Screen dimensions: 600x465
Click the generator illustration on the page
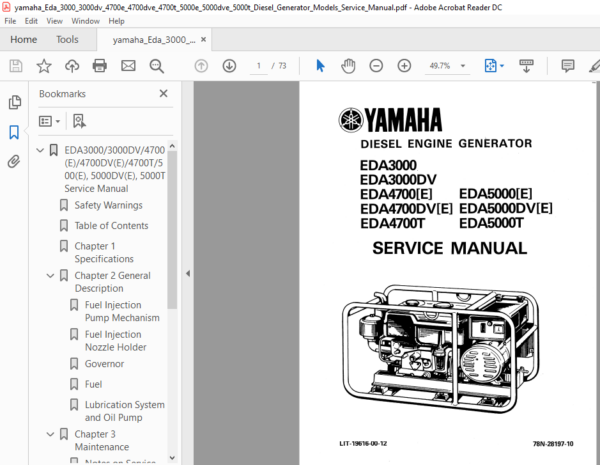coord(441,349)
